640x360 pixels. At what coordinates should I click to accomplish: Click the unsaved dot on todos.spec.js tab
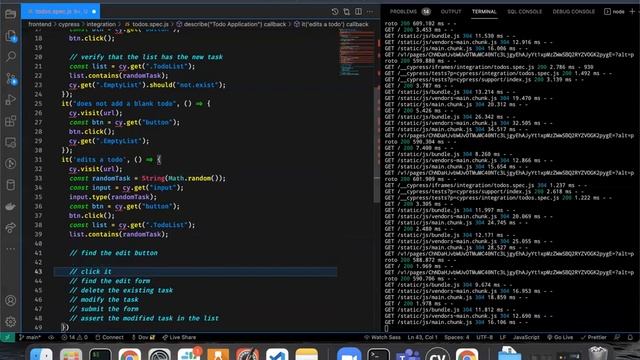[x=94, y=11]
